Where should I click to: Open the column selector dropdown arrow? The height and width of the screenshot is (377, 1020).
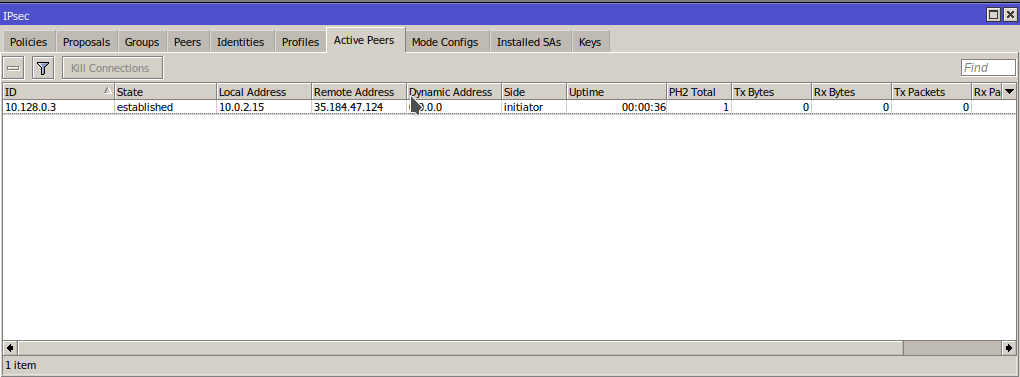tap(1009, 92)
